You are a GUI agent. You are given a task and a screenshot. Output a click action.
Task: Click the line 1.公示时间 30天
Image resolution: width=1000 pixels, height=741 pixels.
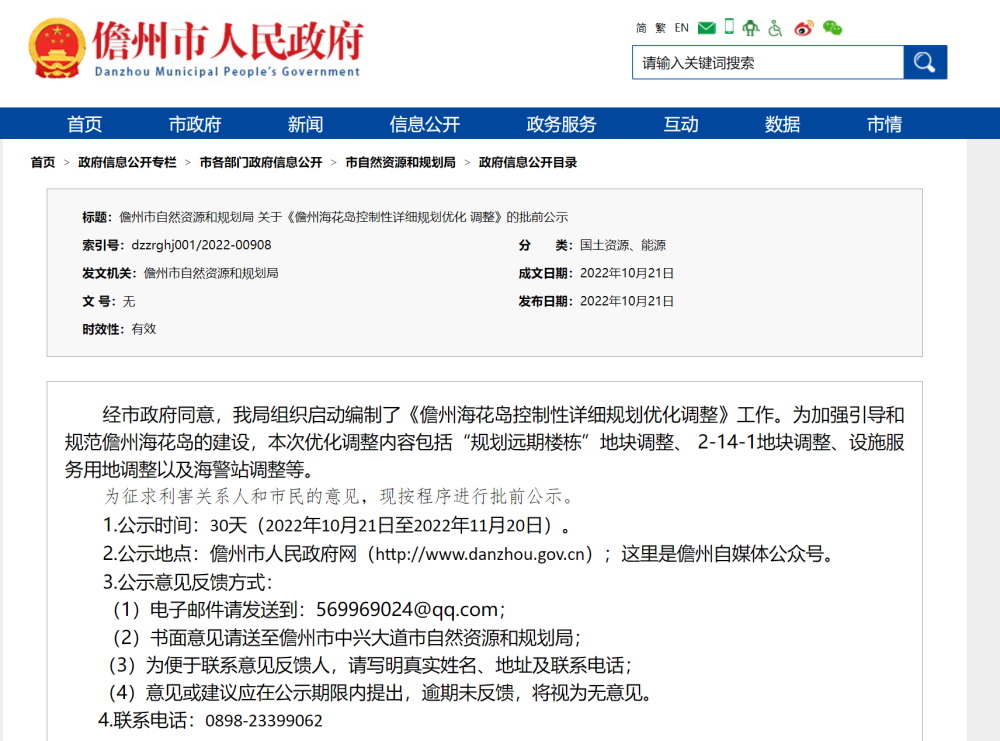[x=336, y=525]
